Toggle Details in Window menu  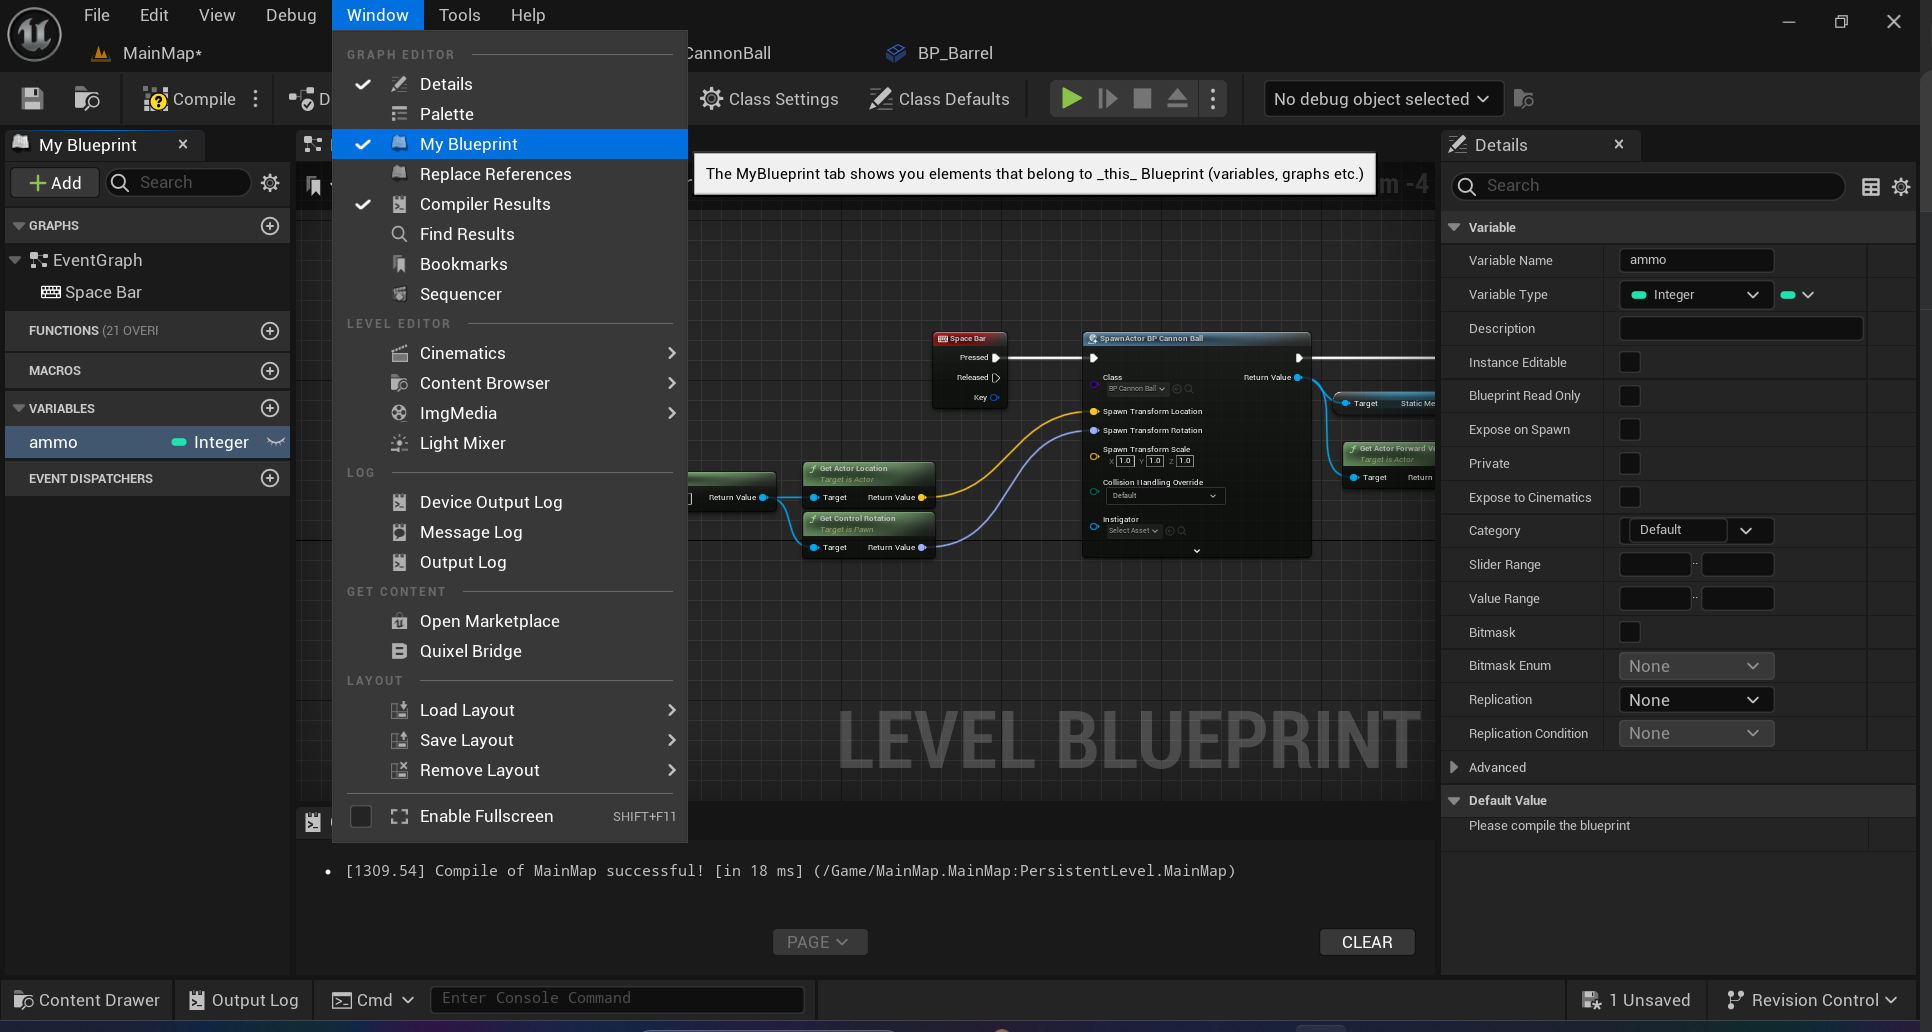[510, 84]
